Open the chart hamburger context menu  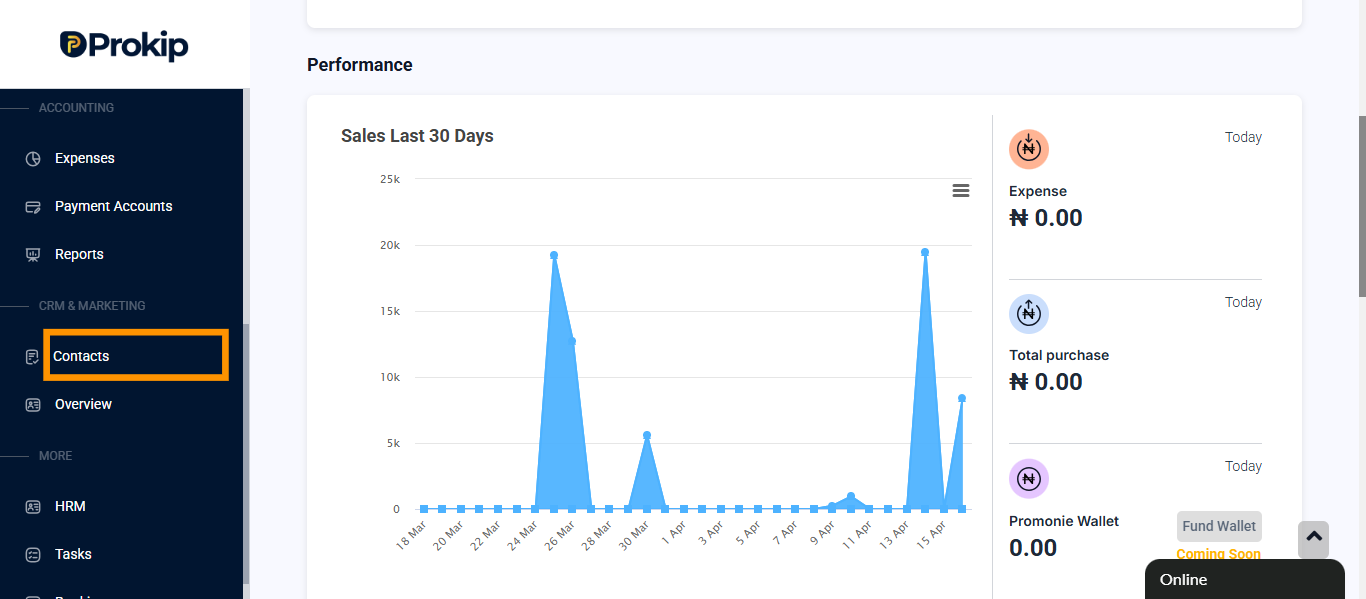coord(961,191)
